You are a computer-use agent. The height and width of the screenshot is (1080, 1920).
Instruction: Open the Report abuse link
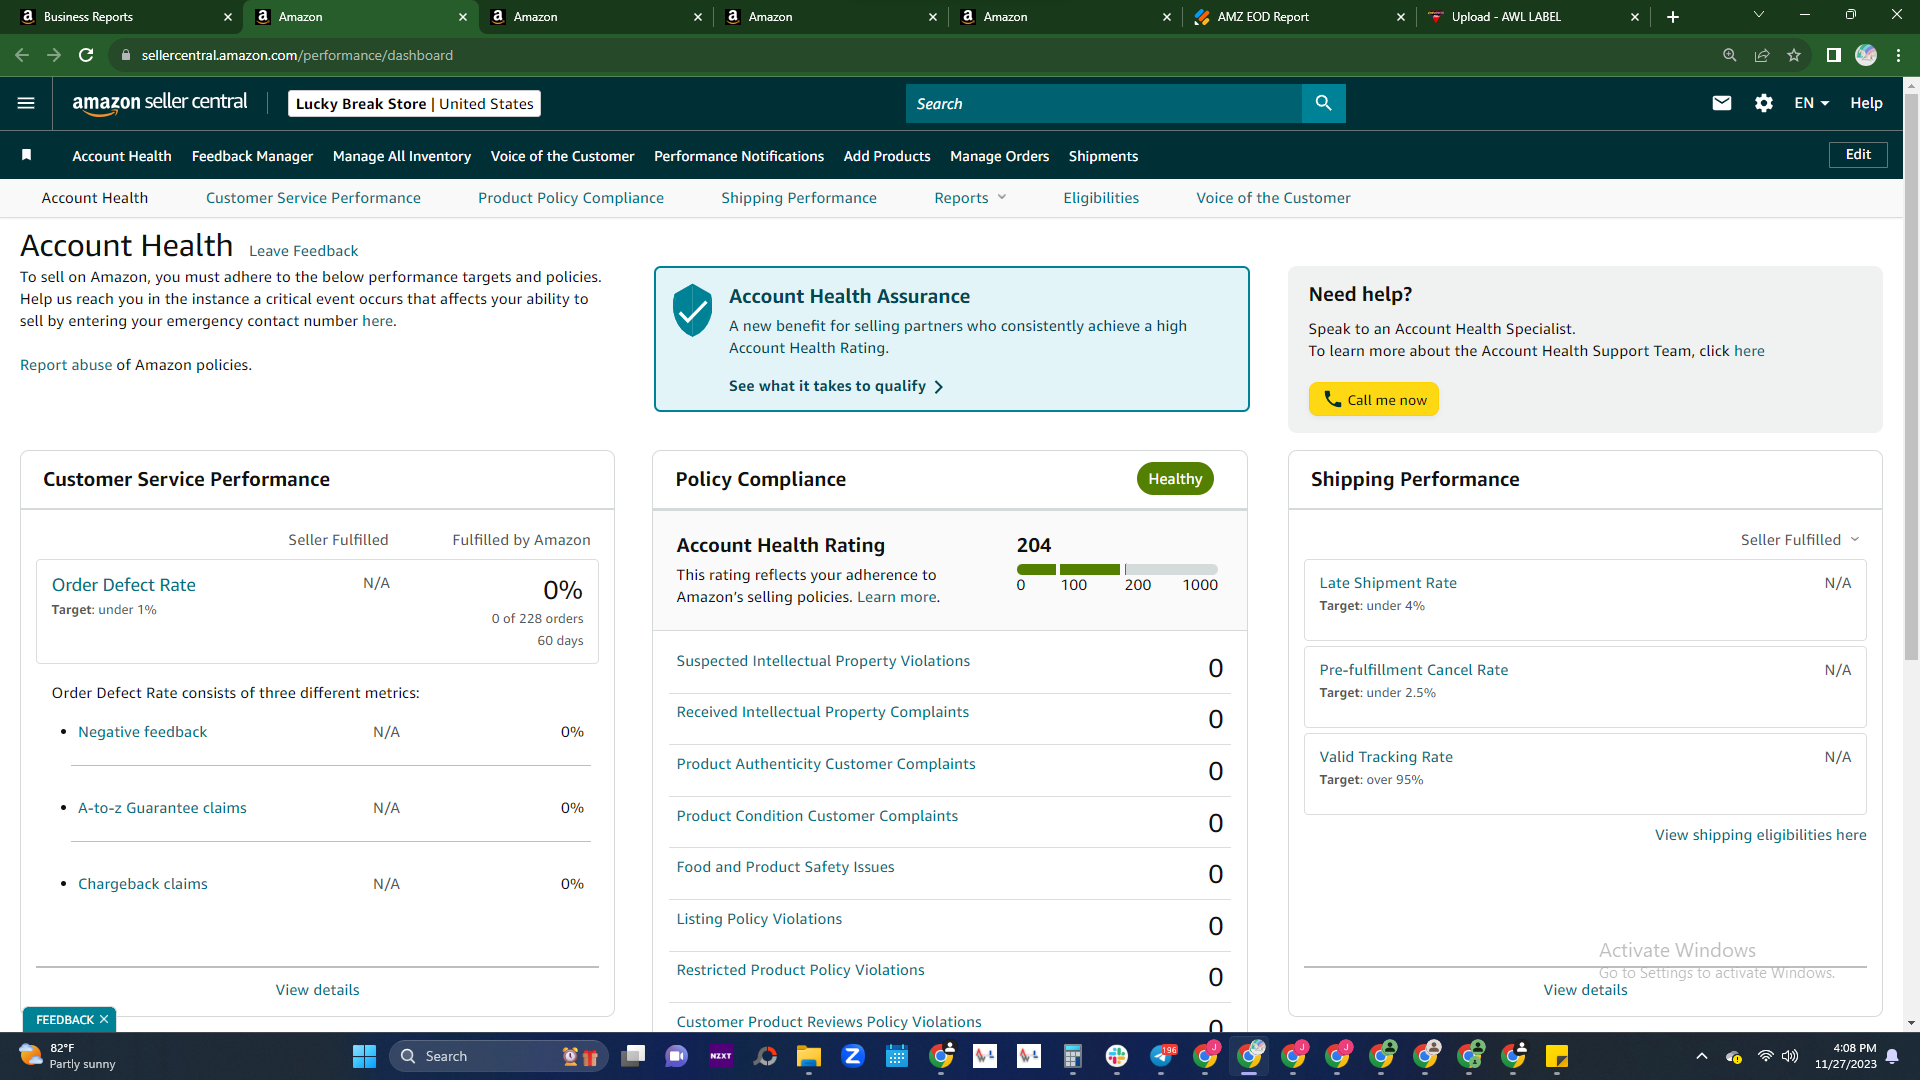[66, 365]
